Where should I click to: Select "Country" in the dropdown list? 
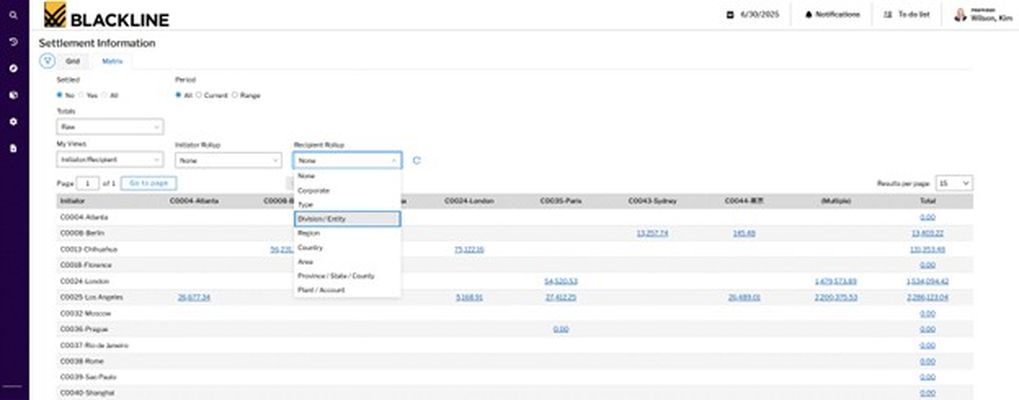tap(310, 247)
